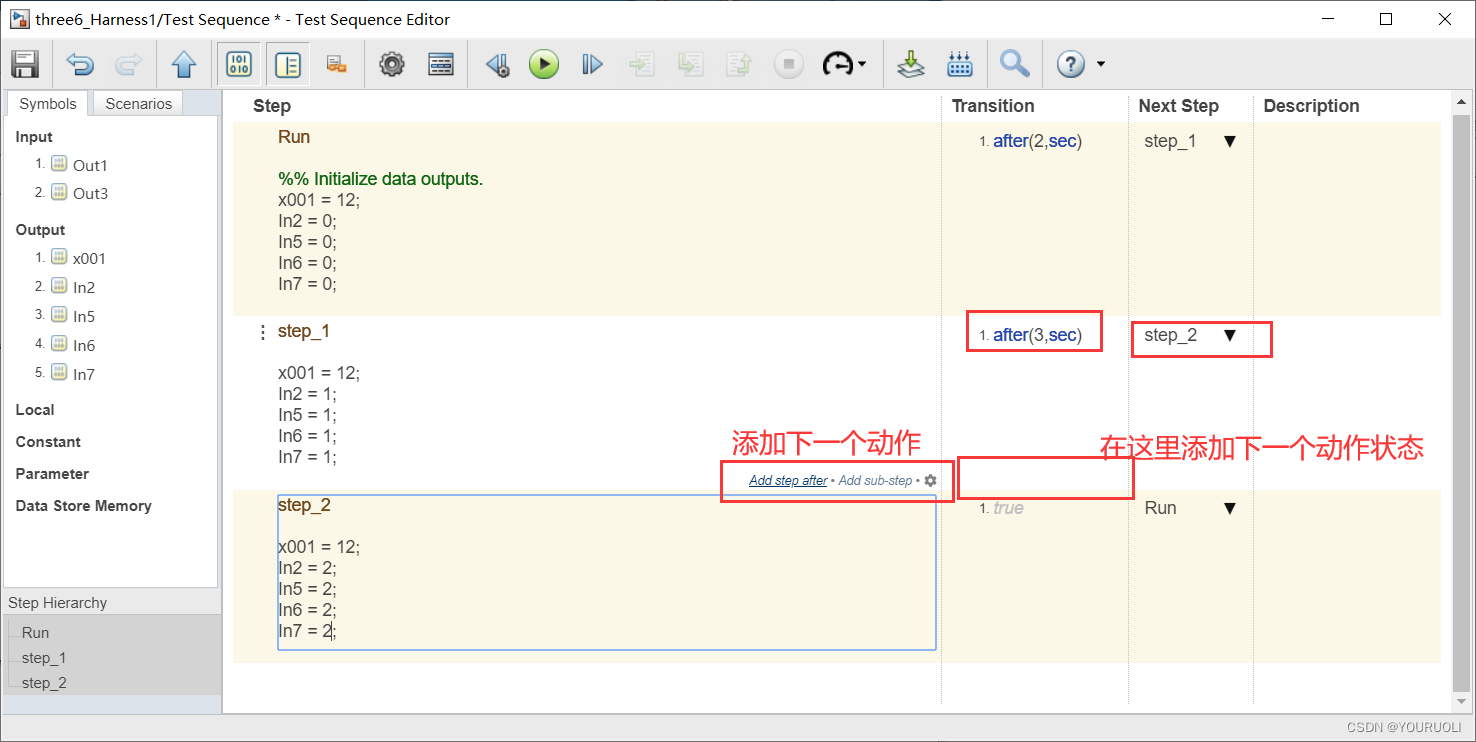Open the find/search tool
This screenshot has height=742, width=1476.
[1014, 63]
